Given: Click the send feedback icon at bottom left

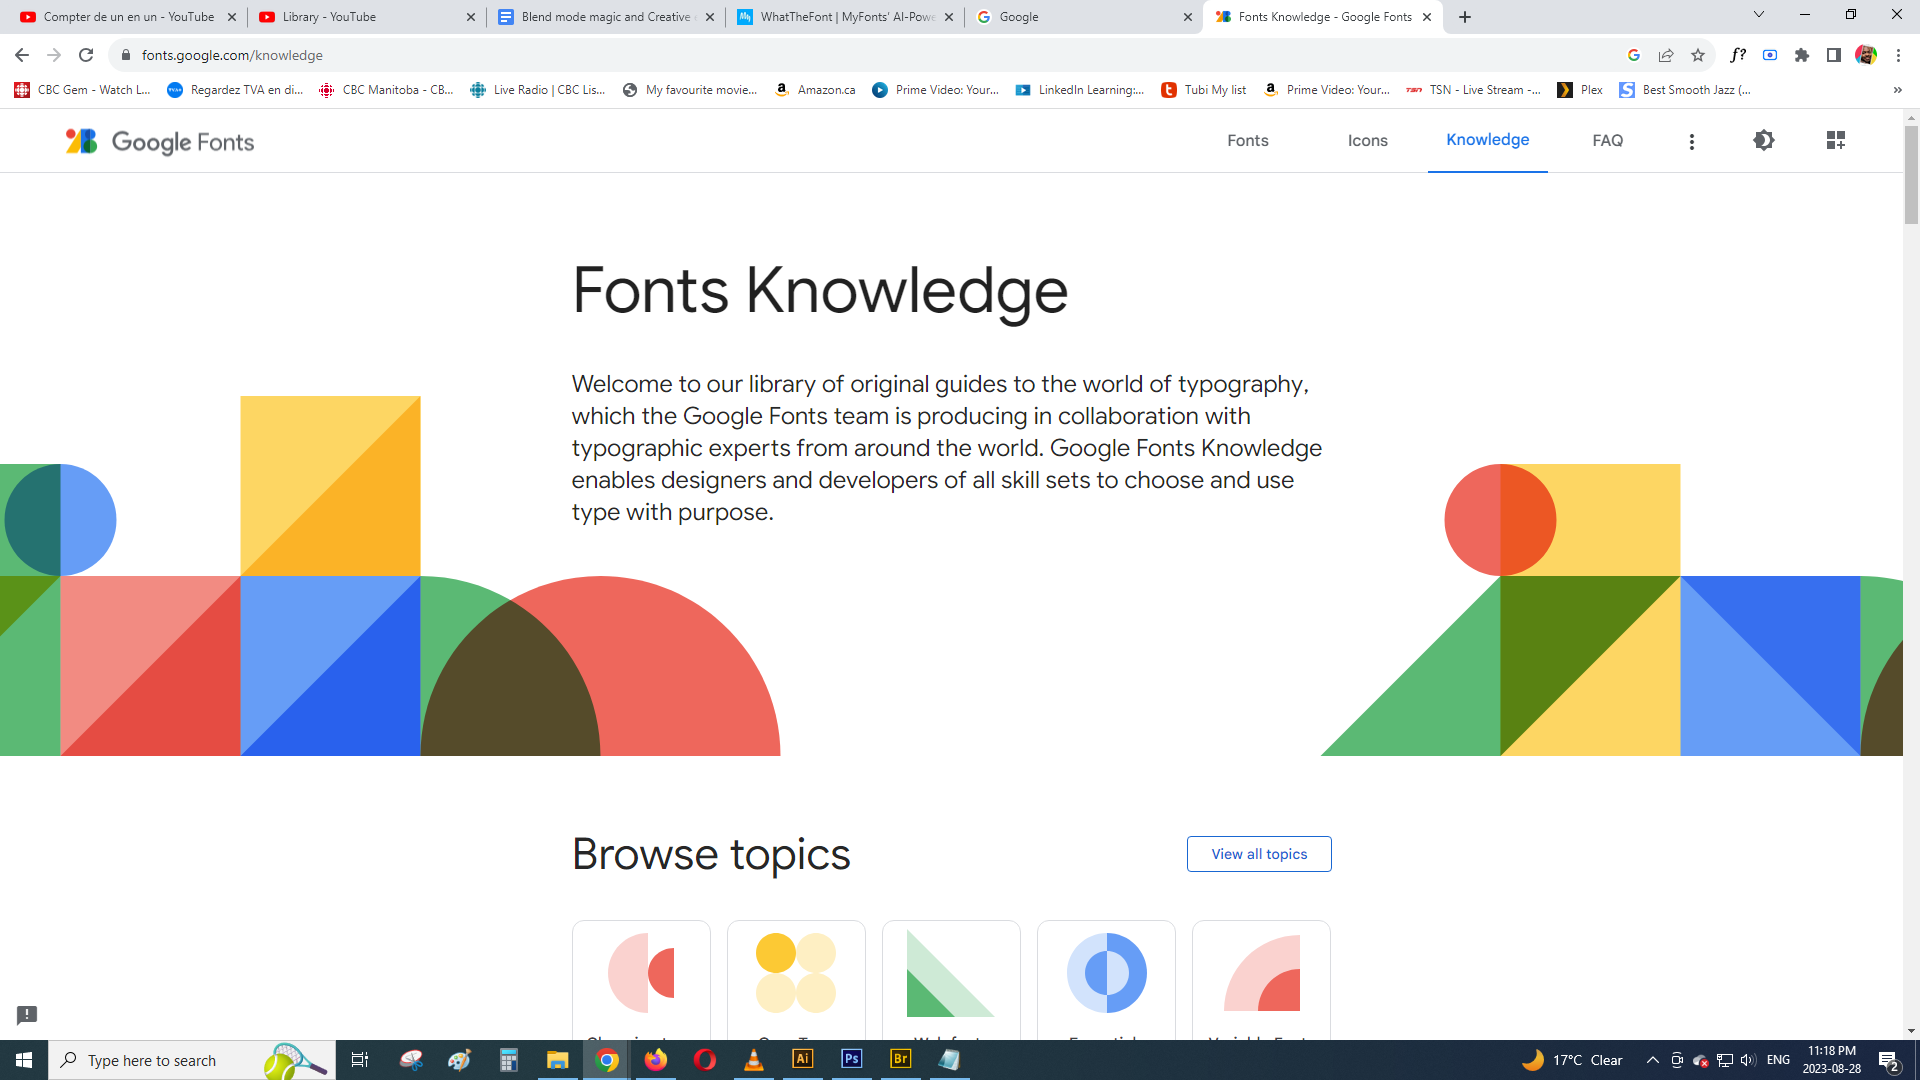Looking at the screenshot, I should [x=27, y=1015].
